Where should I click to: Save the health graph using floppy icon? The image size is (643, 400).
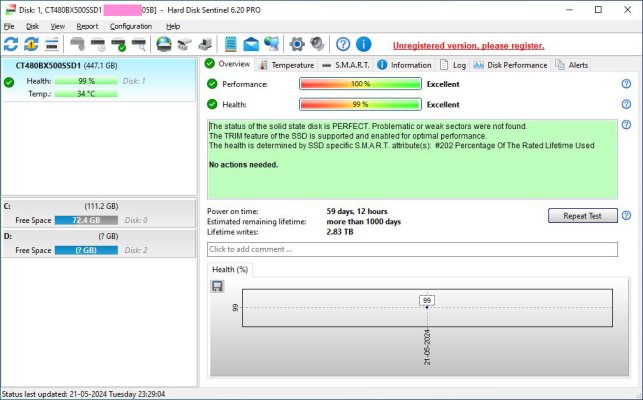click(217, 286)
